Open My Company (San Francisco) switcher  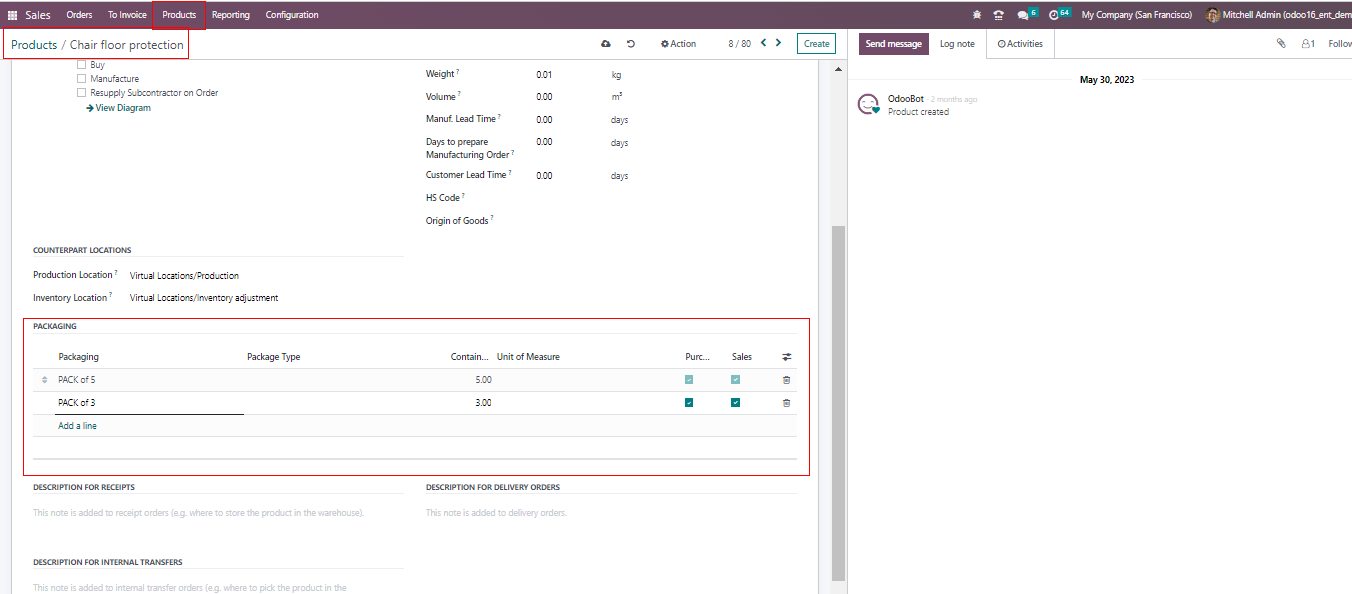pos(1136,15)
